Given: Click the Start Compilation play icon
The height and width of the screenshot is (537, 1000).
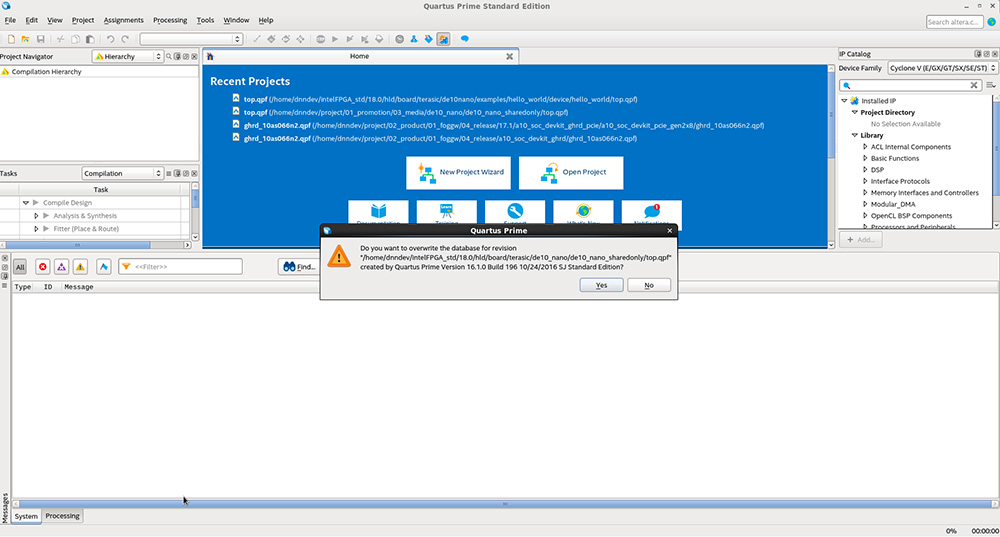Looking at the screenshot, I should [x=335, y=39].
